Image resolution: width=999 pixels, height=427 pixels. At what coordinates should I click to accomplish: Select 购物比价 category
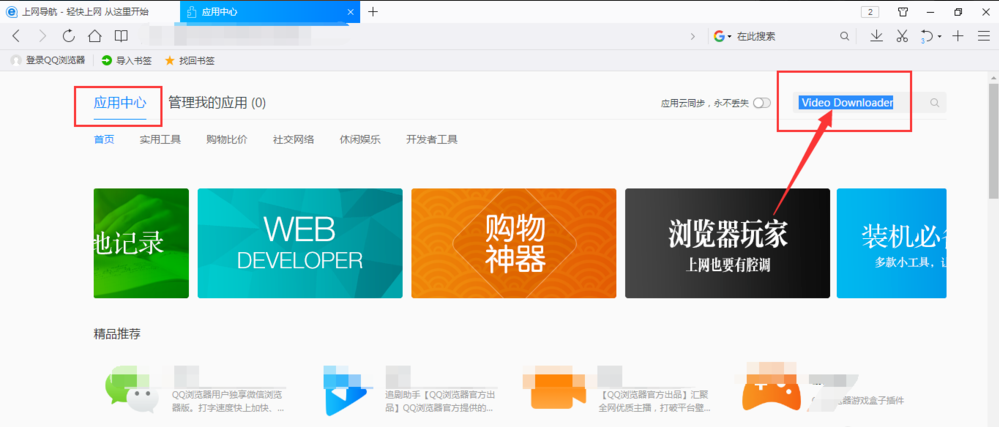pyautogui.click(x=227, y=140)
